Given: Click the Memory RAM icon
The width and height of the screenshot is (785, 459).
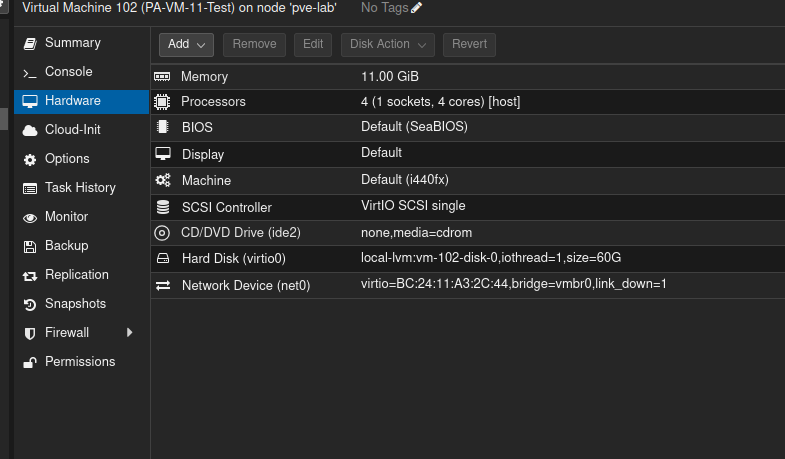Looking at the screenshot, I should click(162, 77).
